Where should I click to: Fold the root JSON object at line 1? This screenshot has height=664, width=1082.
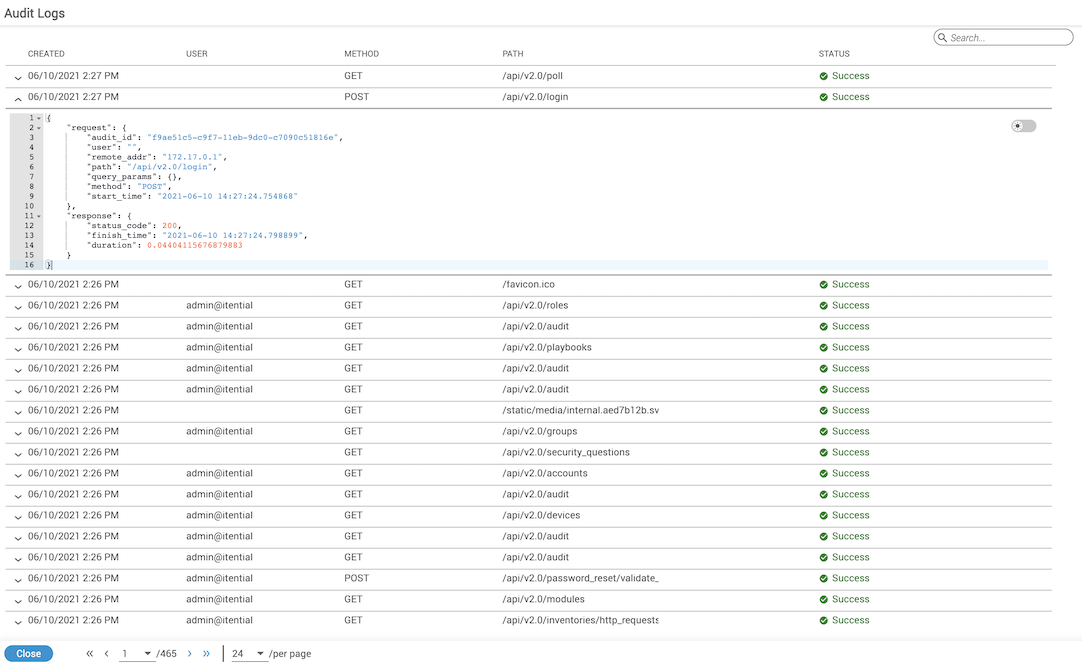39,118
